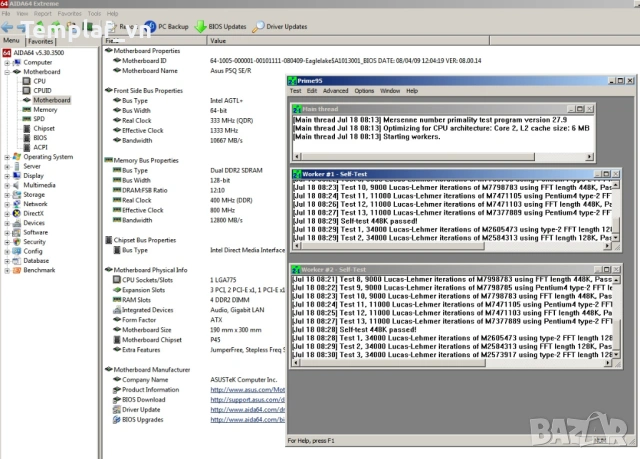Select the Motherboard Chipset row
The image size is (640, 459).
click(x=194, y=339)
